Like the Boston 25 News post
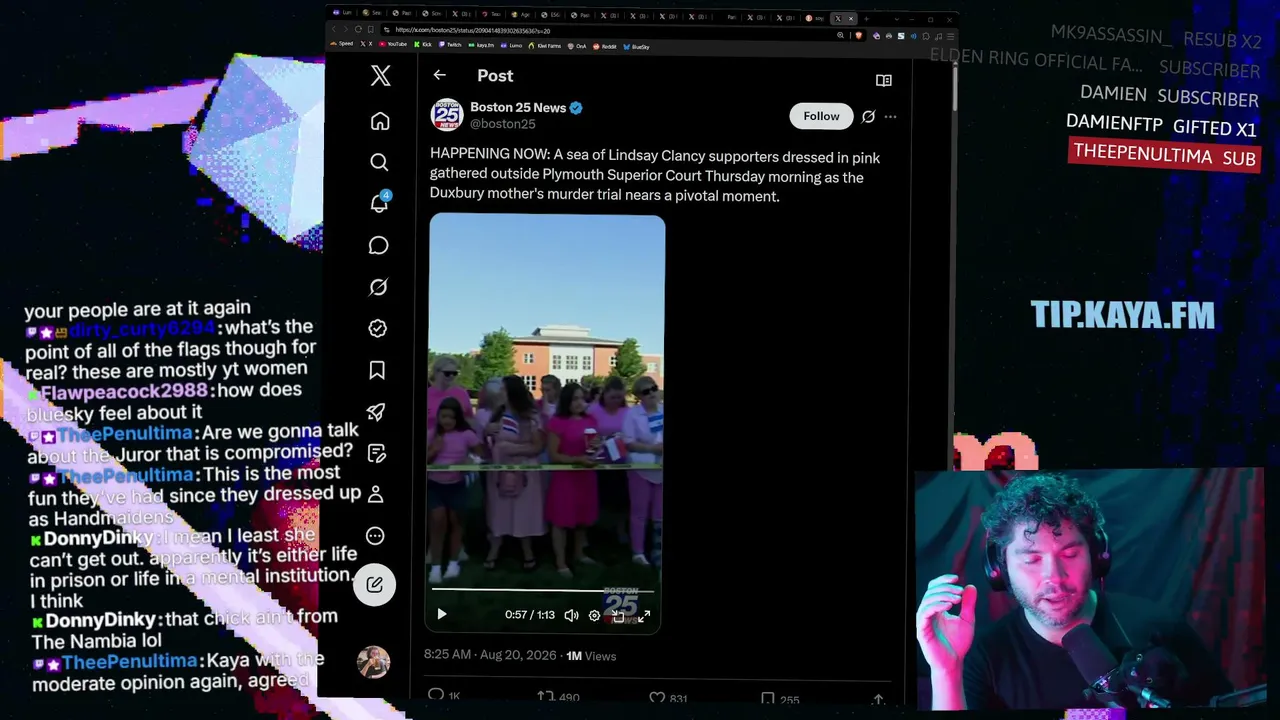This screenshot has width=1280, height=720. [x=657, y=697]
